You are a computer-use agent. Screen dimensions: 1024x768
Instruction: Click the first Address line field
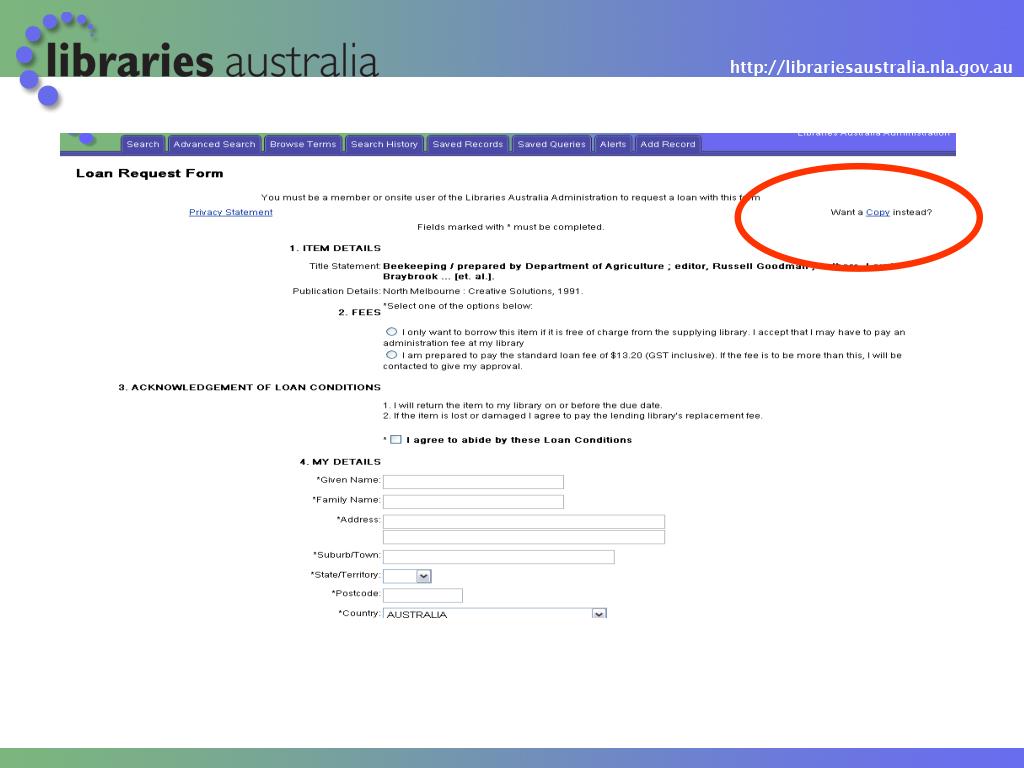[524, 521]
